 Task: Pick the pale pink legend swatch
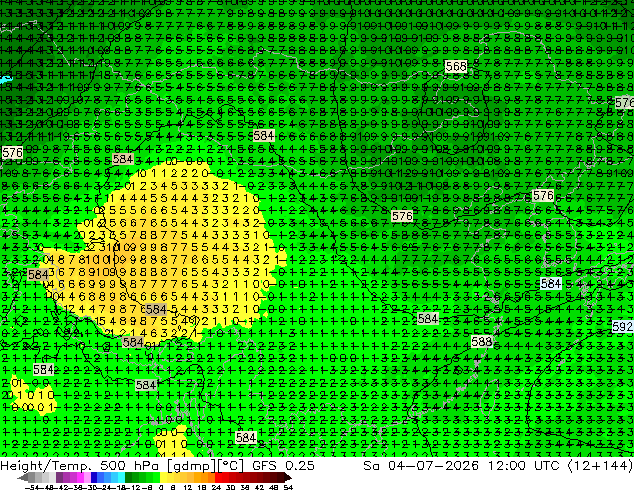click(x=87, y=477)
